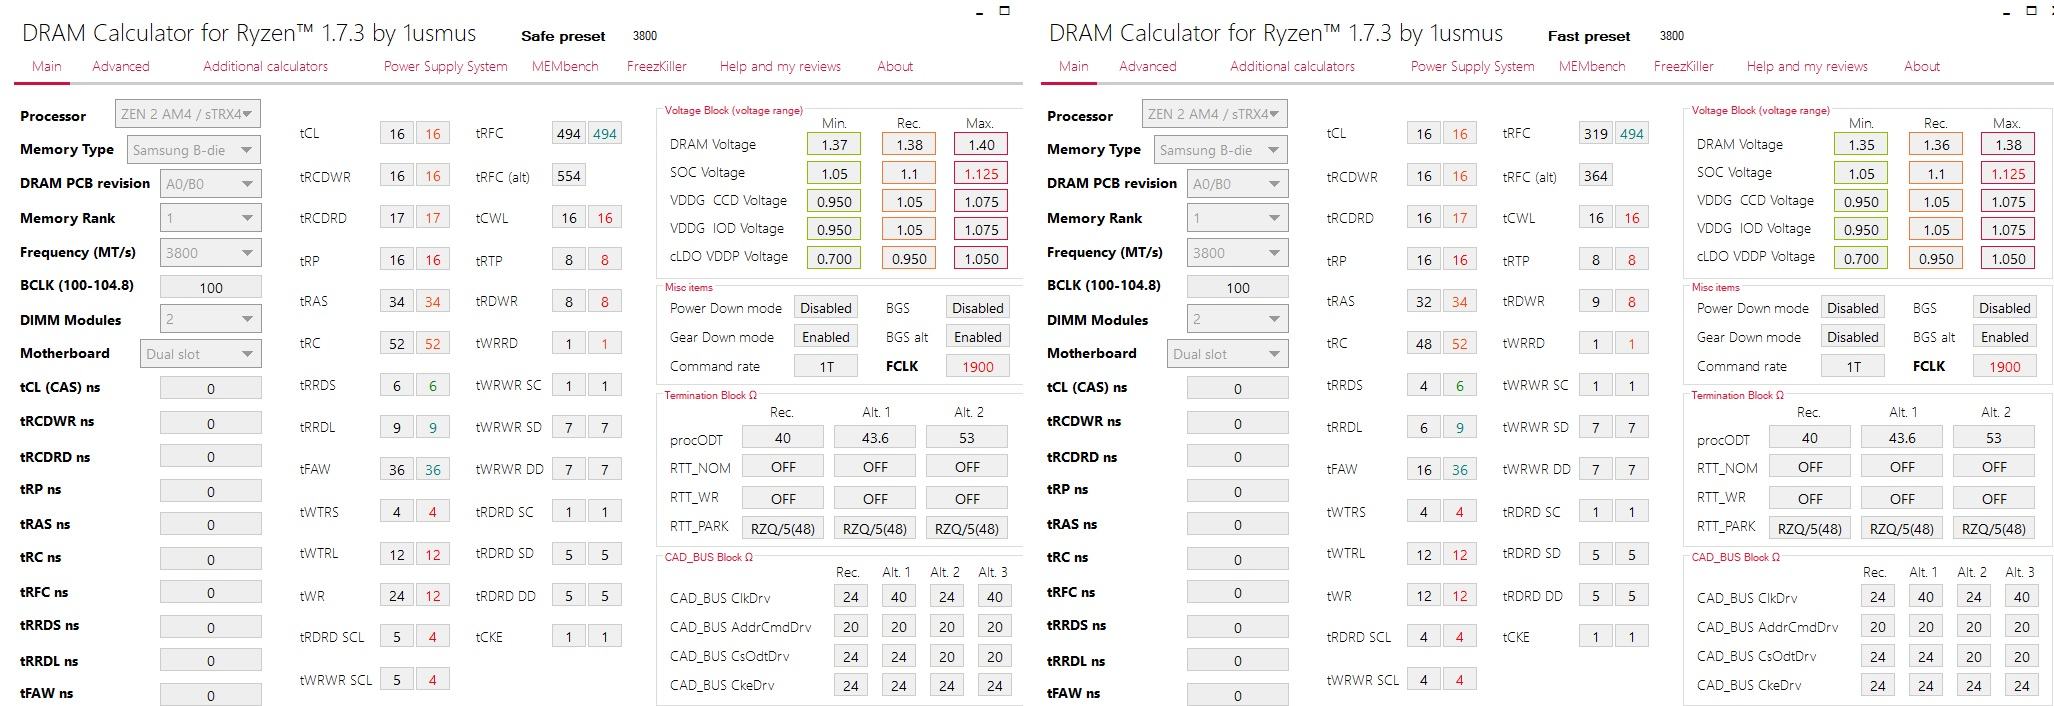Open FreezKiller tab in Fast preset window
The width and height of the screenshot is (2054, 706).
pos(1683,66)
